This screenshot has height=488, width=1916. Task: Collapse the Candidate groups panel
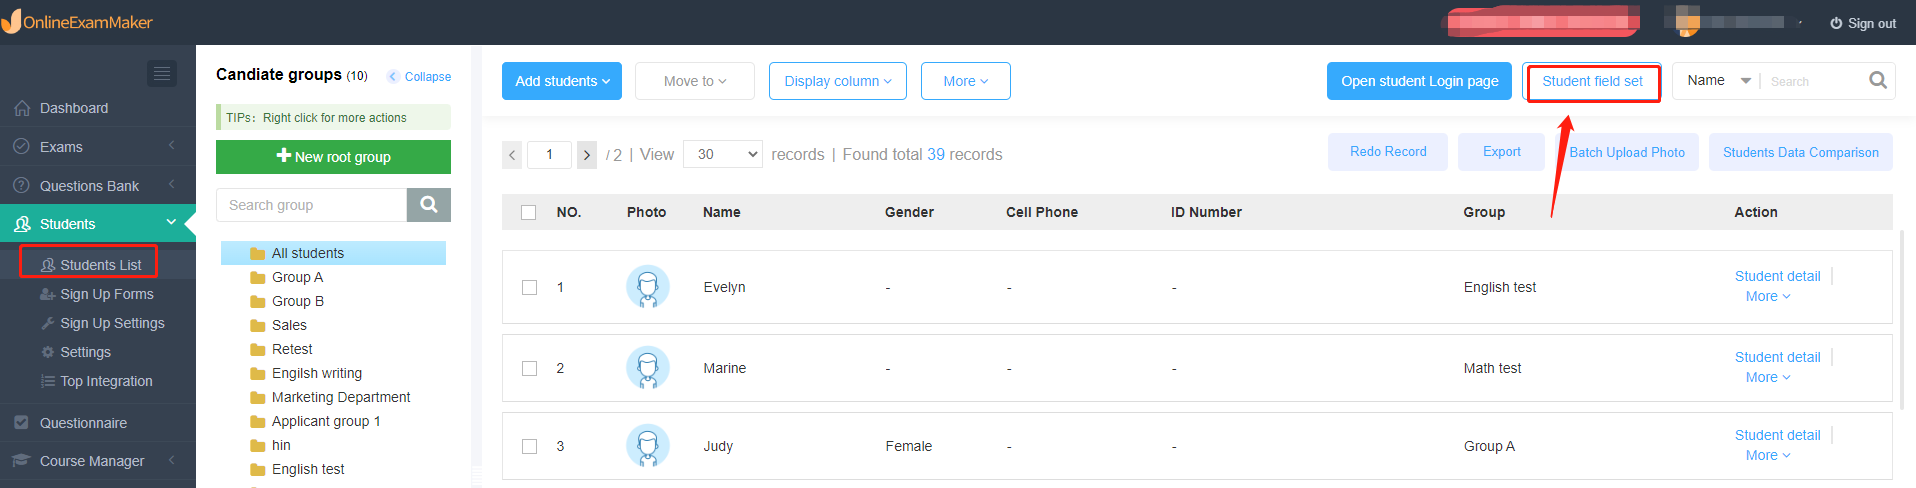pyautogui.click(x=419, y=76)
